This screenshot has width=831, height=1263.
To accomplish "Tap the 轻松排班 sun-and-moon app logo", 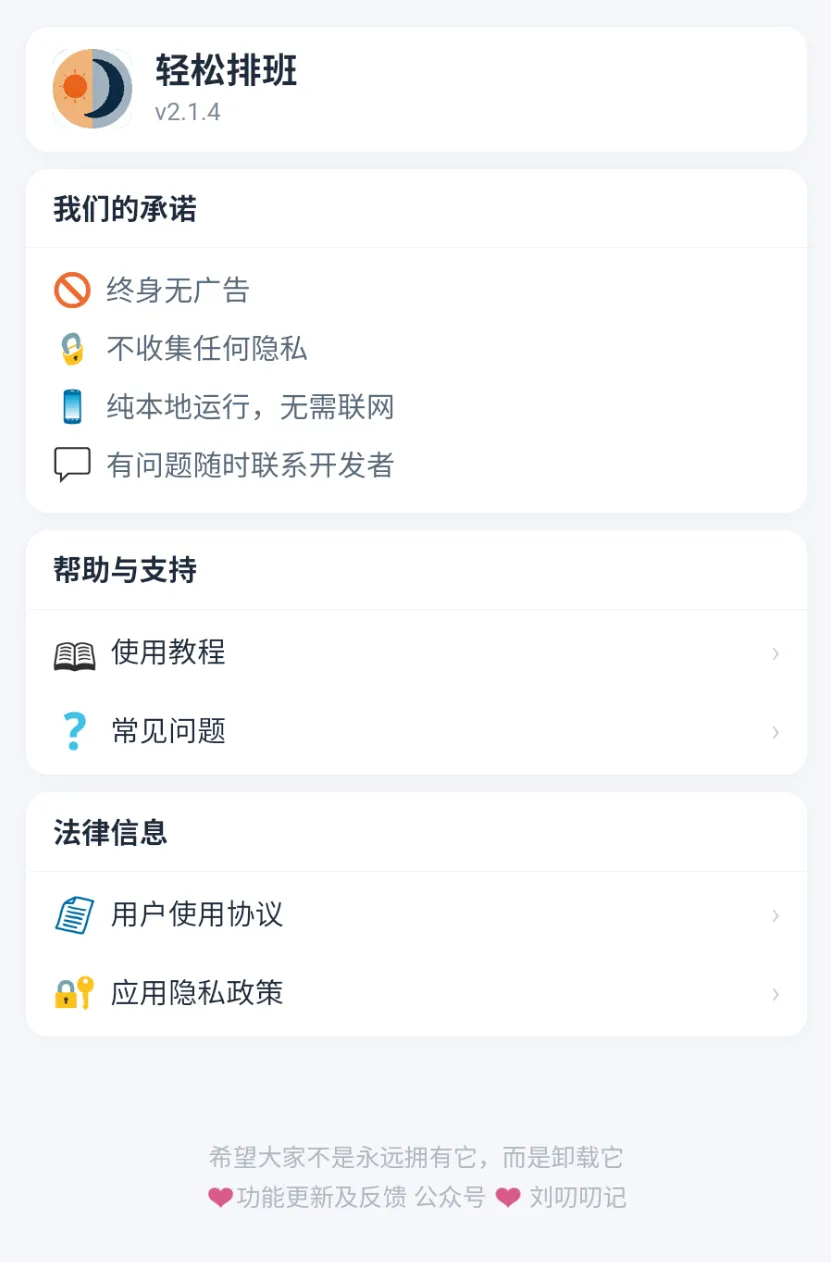I will 93,89.
